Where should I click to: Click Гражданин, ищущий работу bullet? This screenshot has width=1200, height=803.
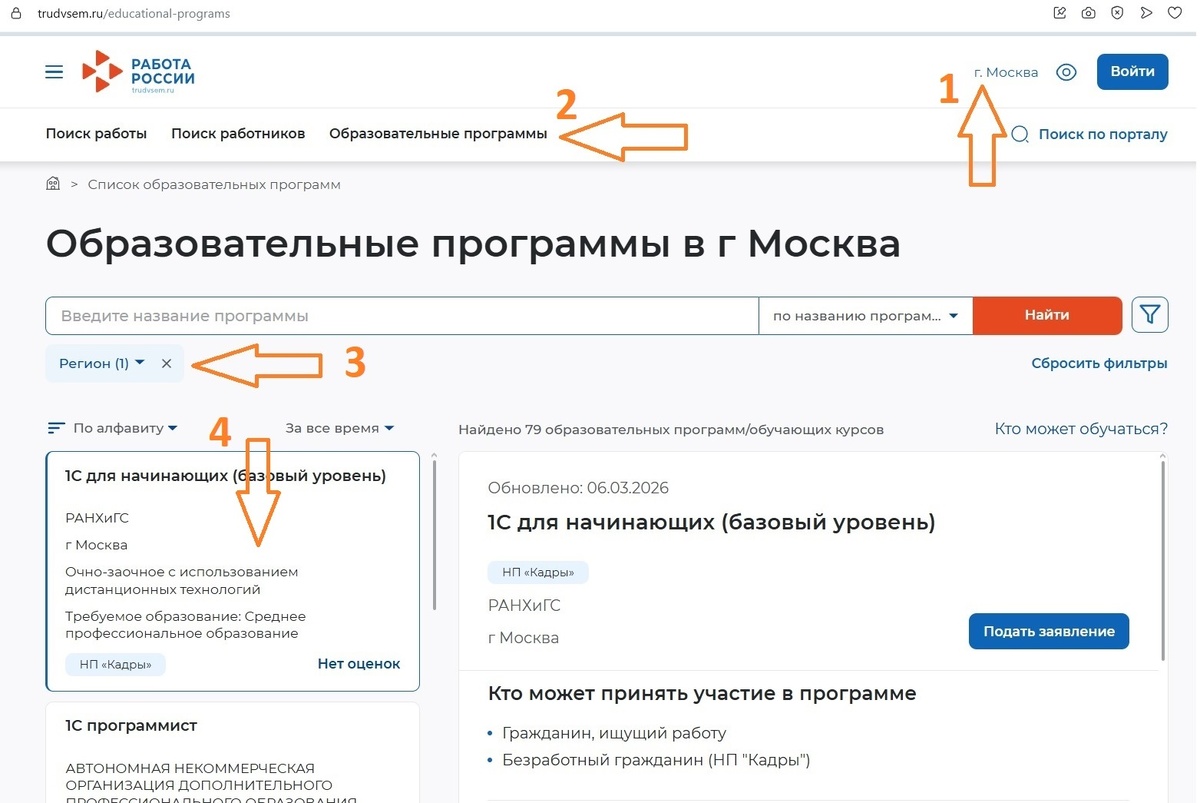tap(614, 734)
